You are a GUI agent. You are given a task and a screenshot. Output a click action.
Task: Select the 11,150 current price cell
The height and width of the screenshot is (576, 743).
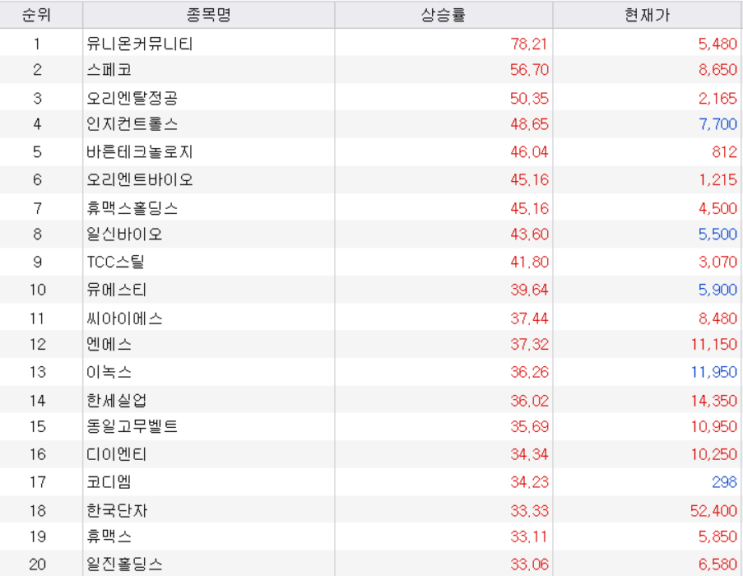(714, 344)
